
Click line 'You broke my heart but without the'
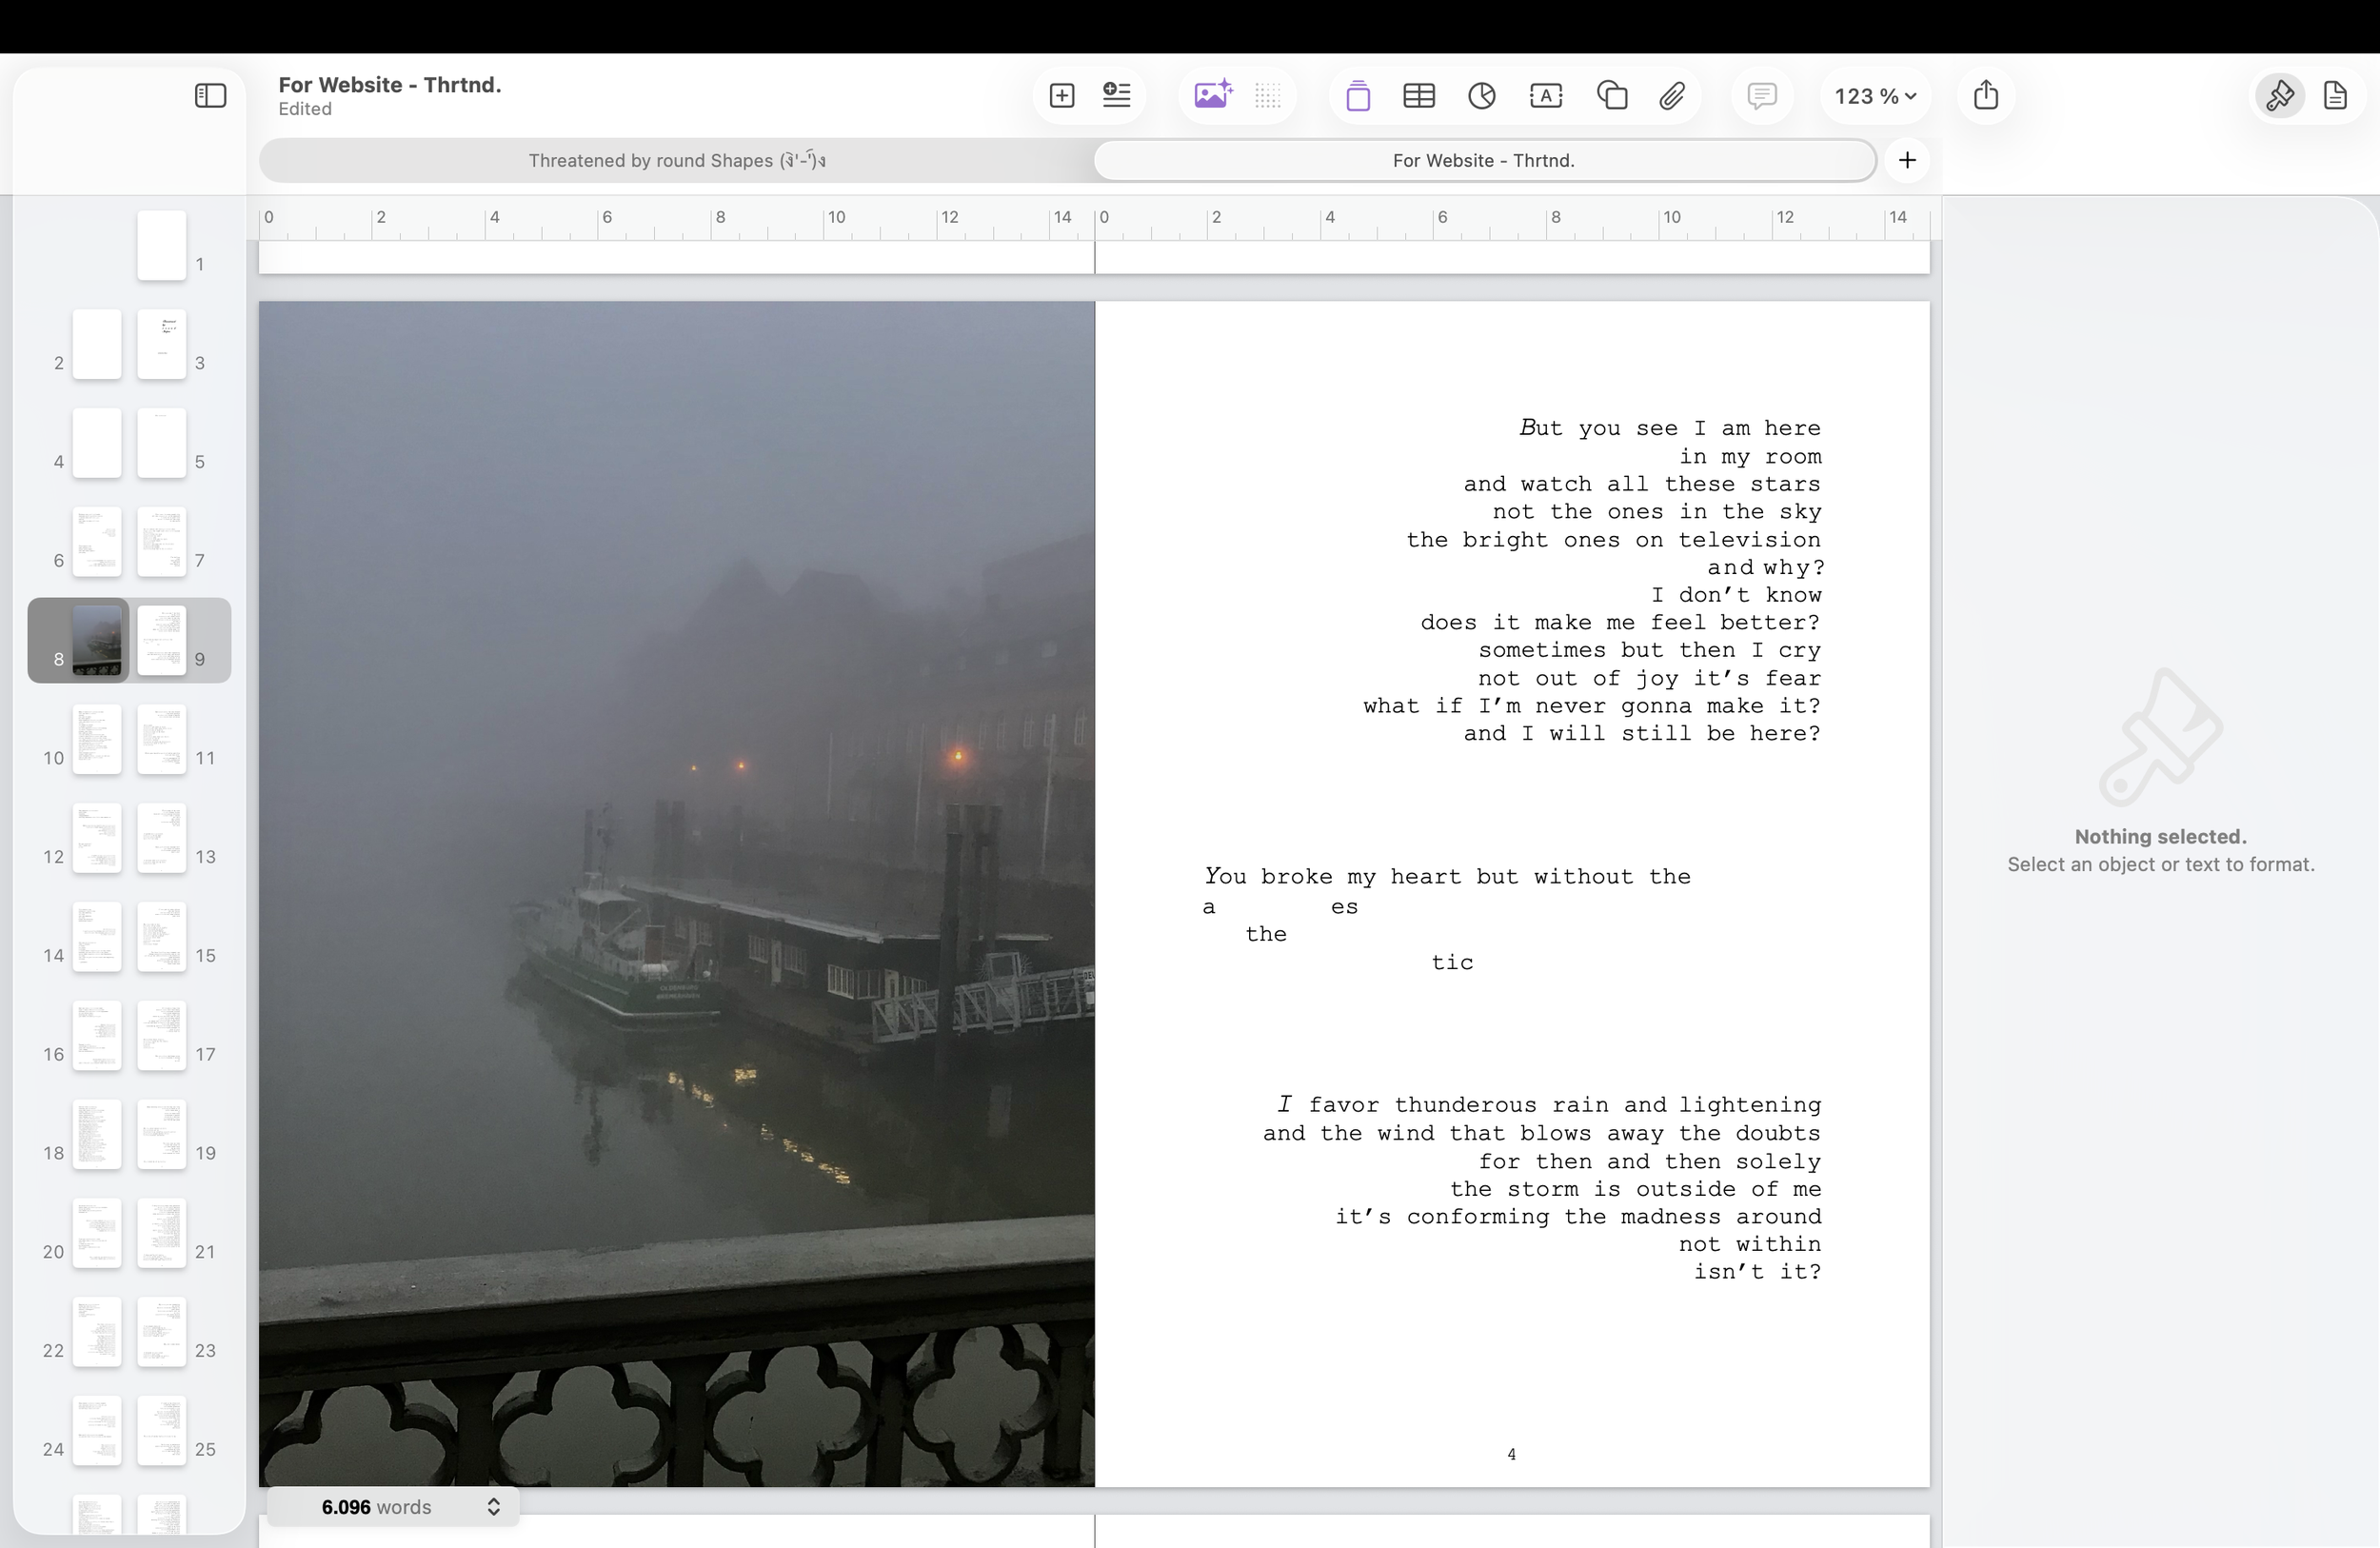[1447, 876]
